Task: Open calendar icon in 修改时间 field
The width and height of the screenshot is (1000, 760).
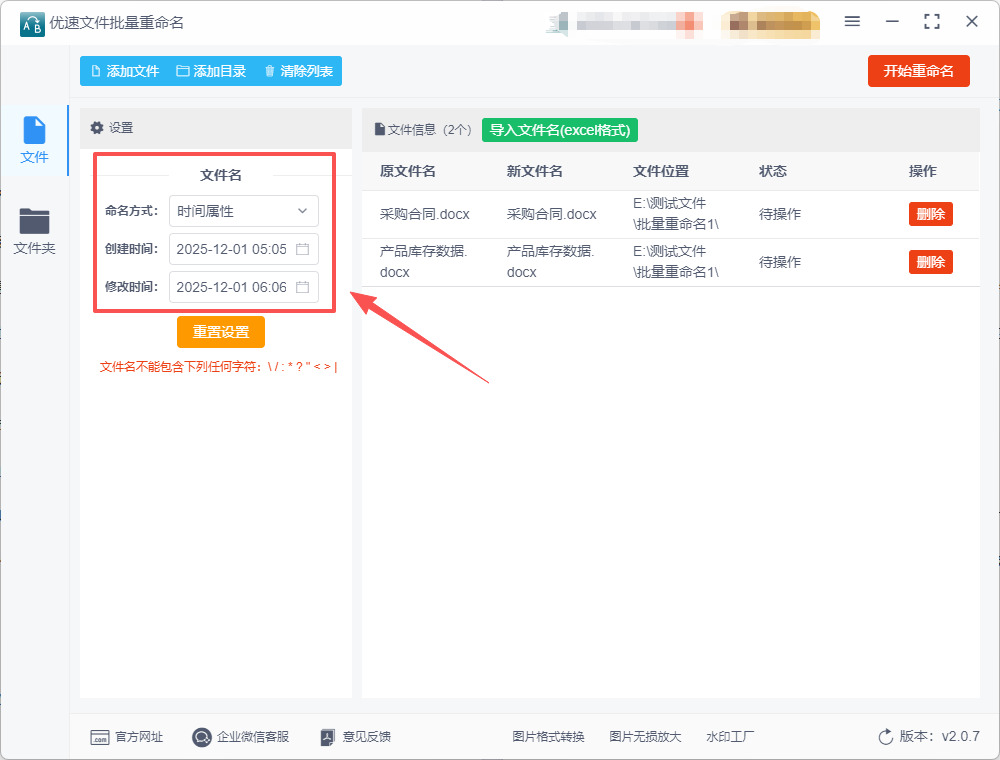Action: click(303, 287)
